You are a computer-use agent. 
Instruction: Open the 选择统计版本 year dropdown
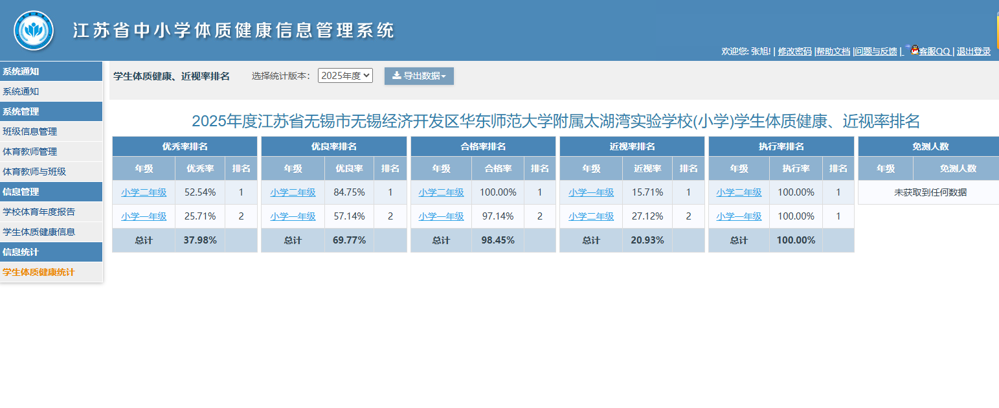click(345, 76)
